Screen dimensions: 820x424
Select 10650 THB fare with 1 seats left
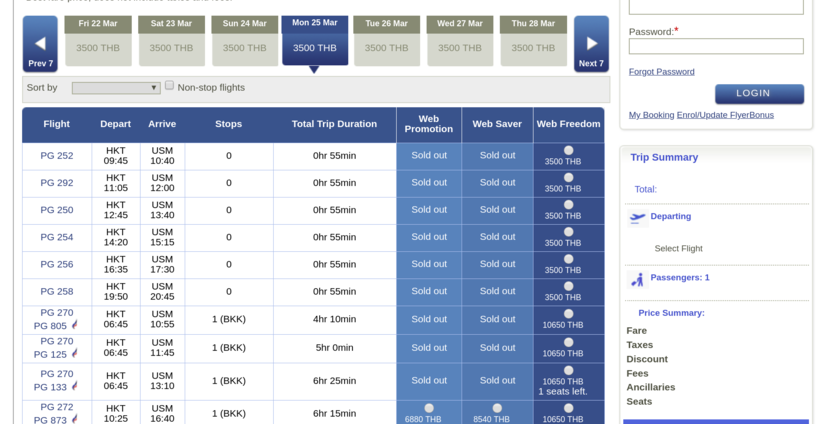pos(568,371)
